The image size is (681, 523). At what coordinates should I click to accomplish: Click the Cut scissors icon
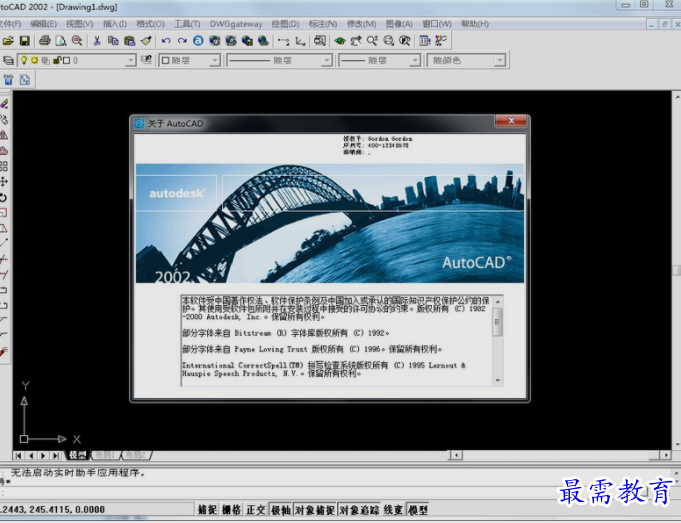97,41
